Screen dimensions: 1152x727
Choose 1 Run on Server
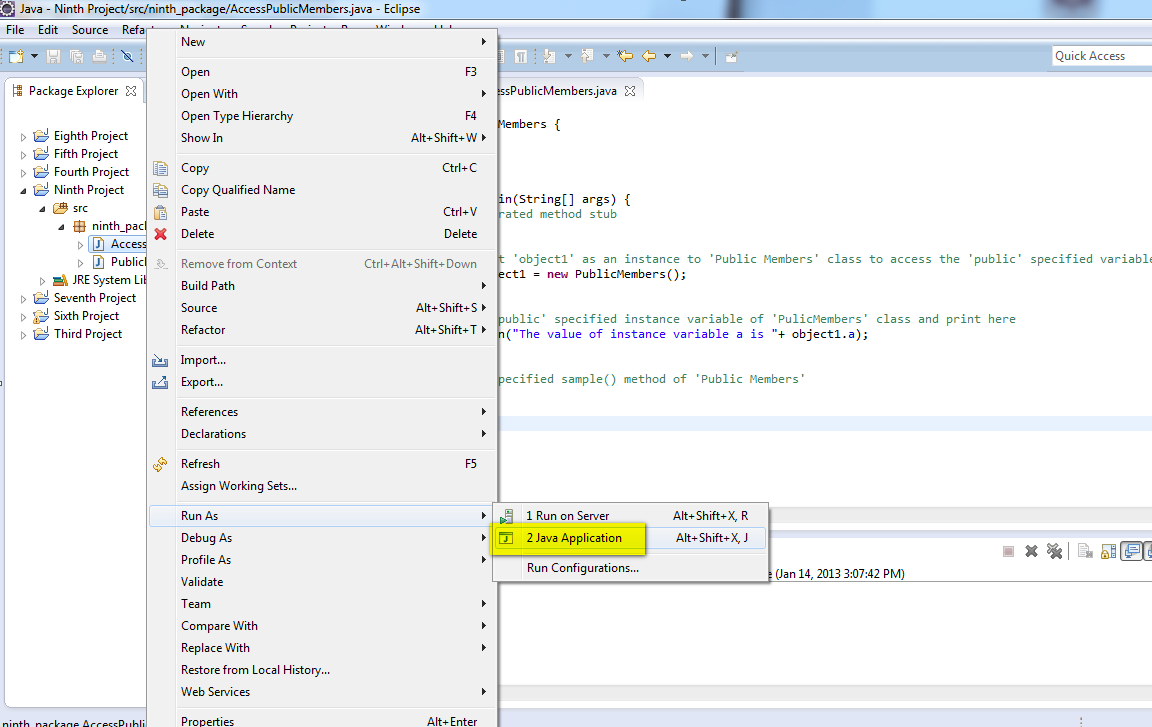(630, 516)
